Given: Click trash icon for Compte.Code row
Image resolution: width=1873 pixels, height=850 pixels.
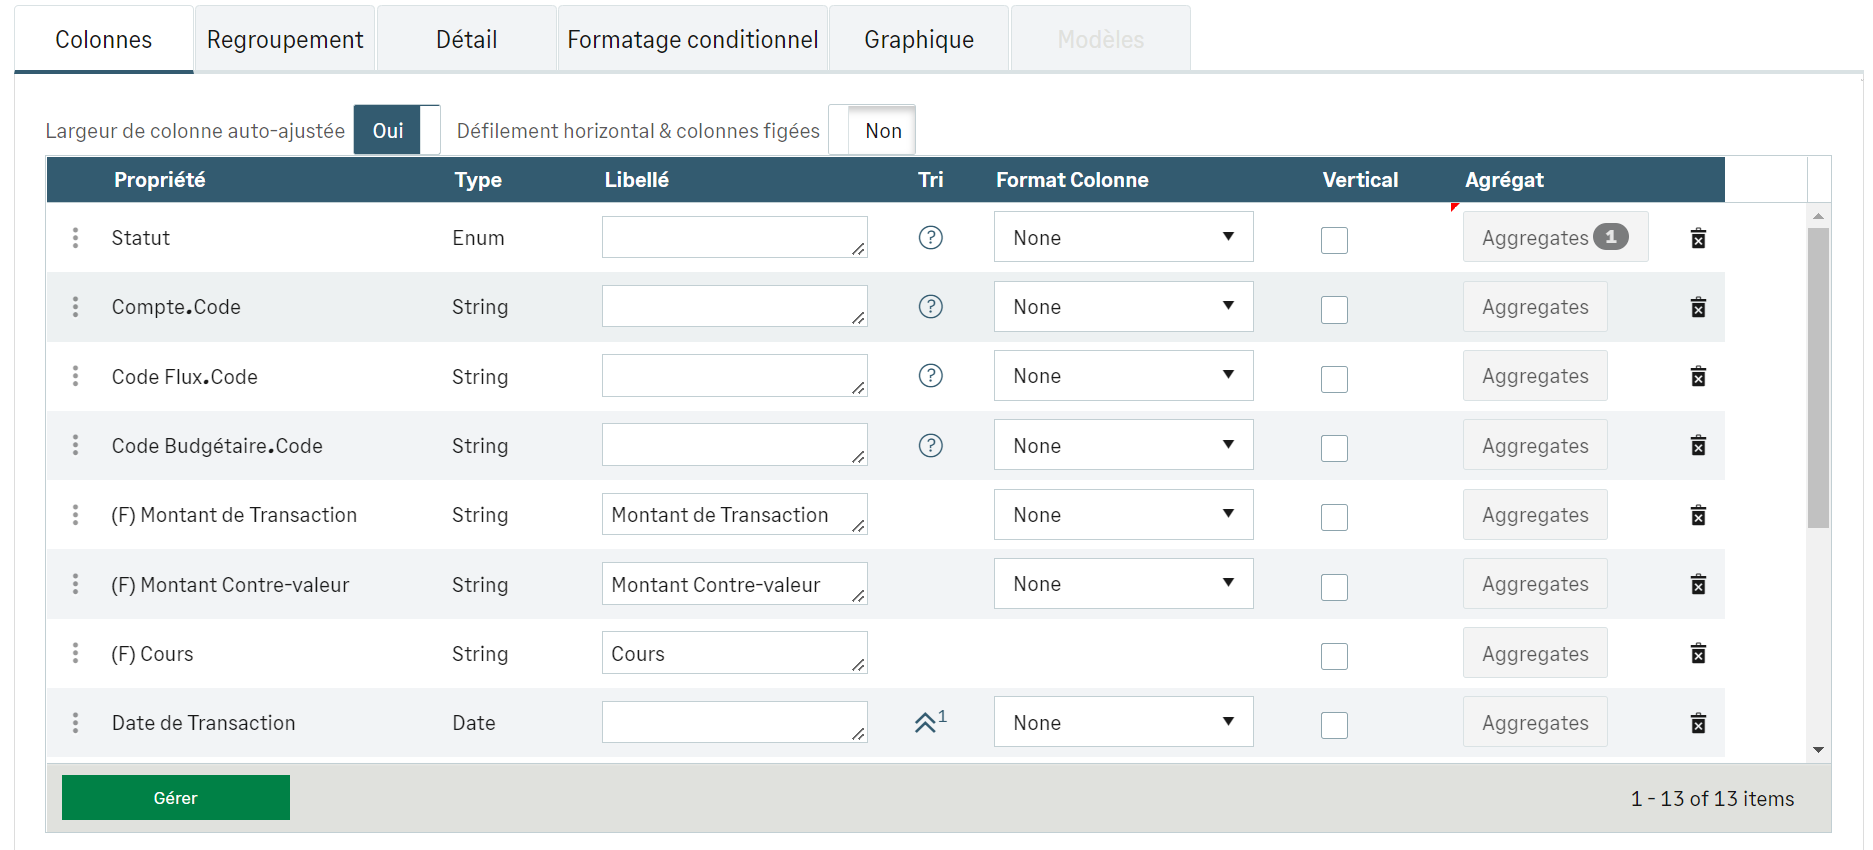Looking at the screenshot, I should point(1697,307).
